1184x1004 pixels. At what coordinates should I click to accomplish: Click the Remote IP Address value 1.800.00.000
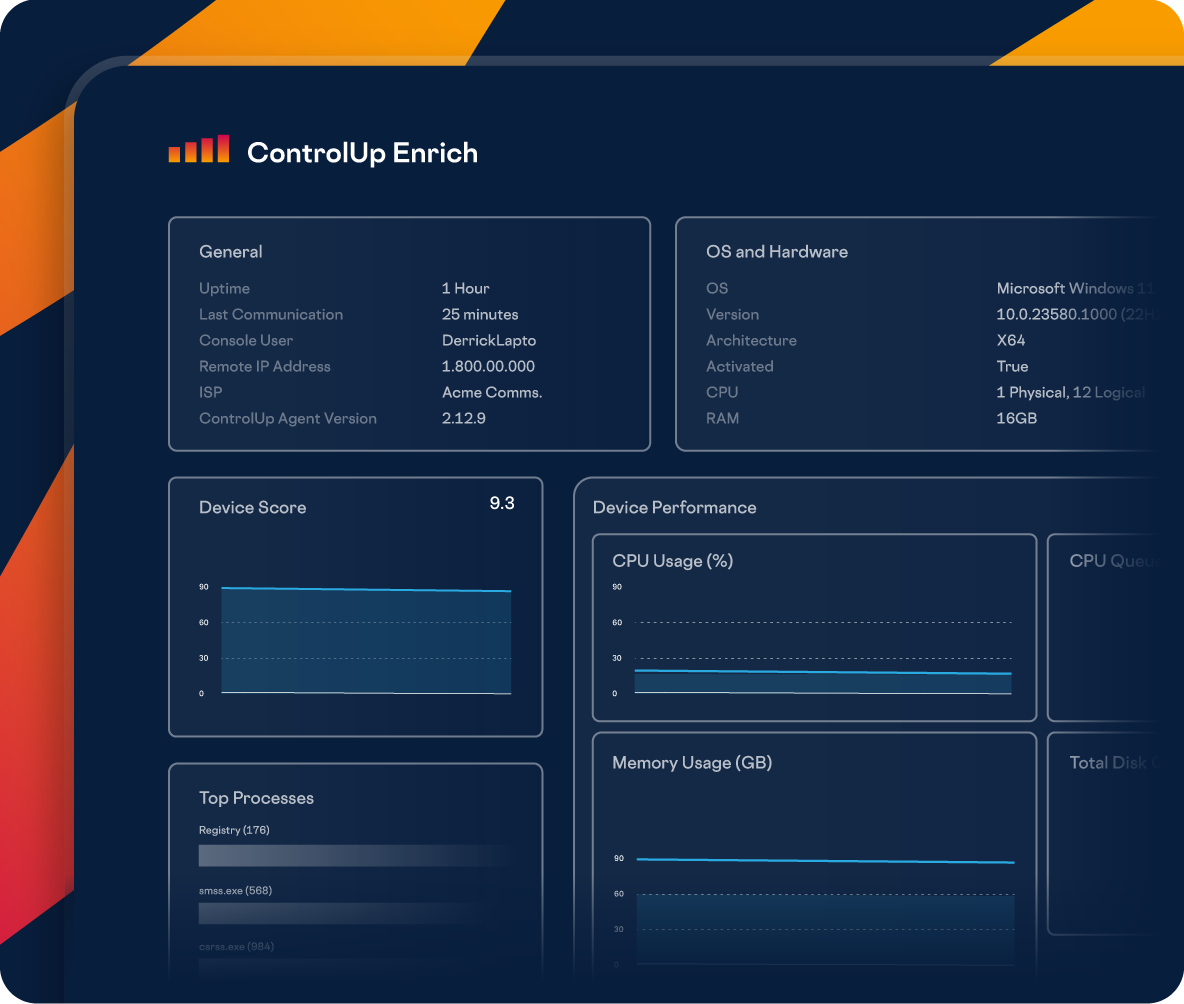tap(488, 367)
